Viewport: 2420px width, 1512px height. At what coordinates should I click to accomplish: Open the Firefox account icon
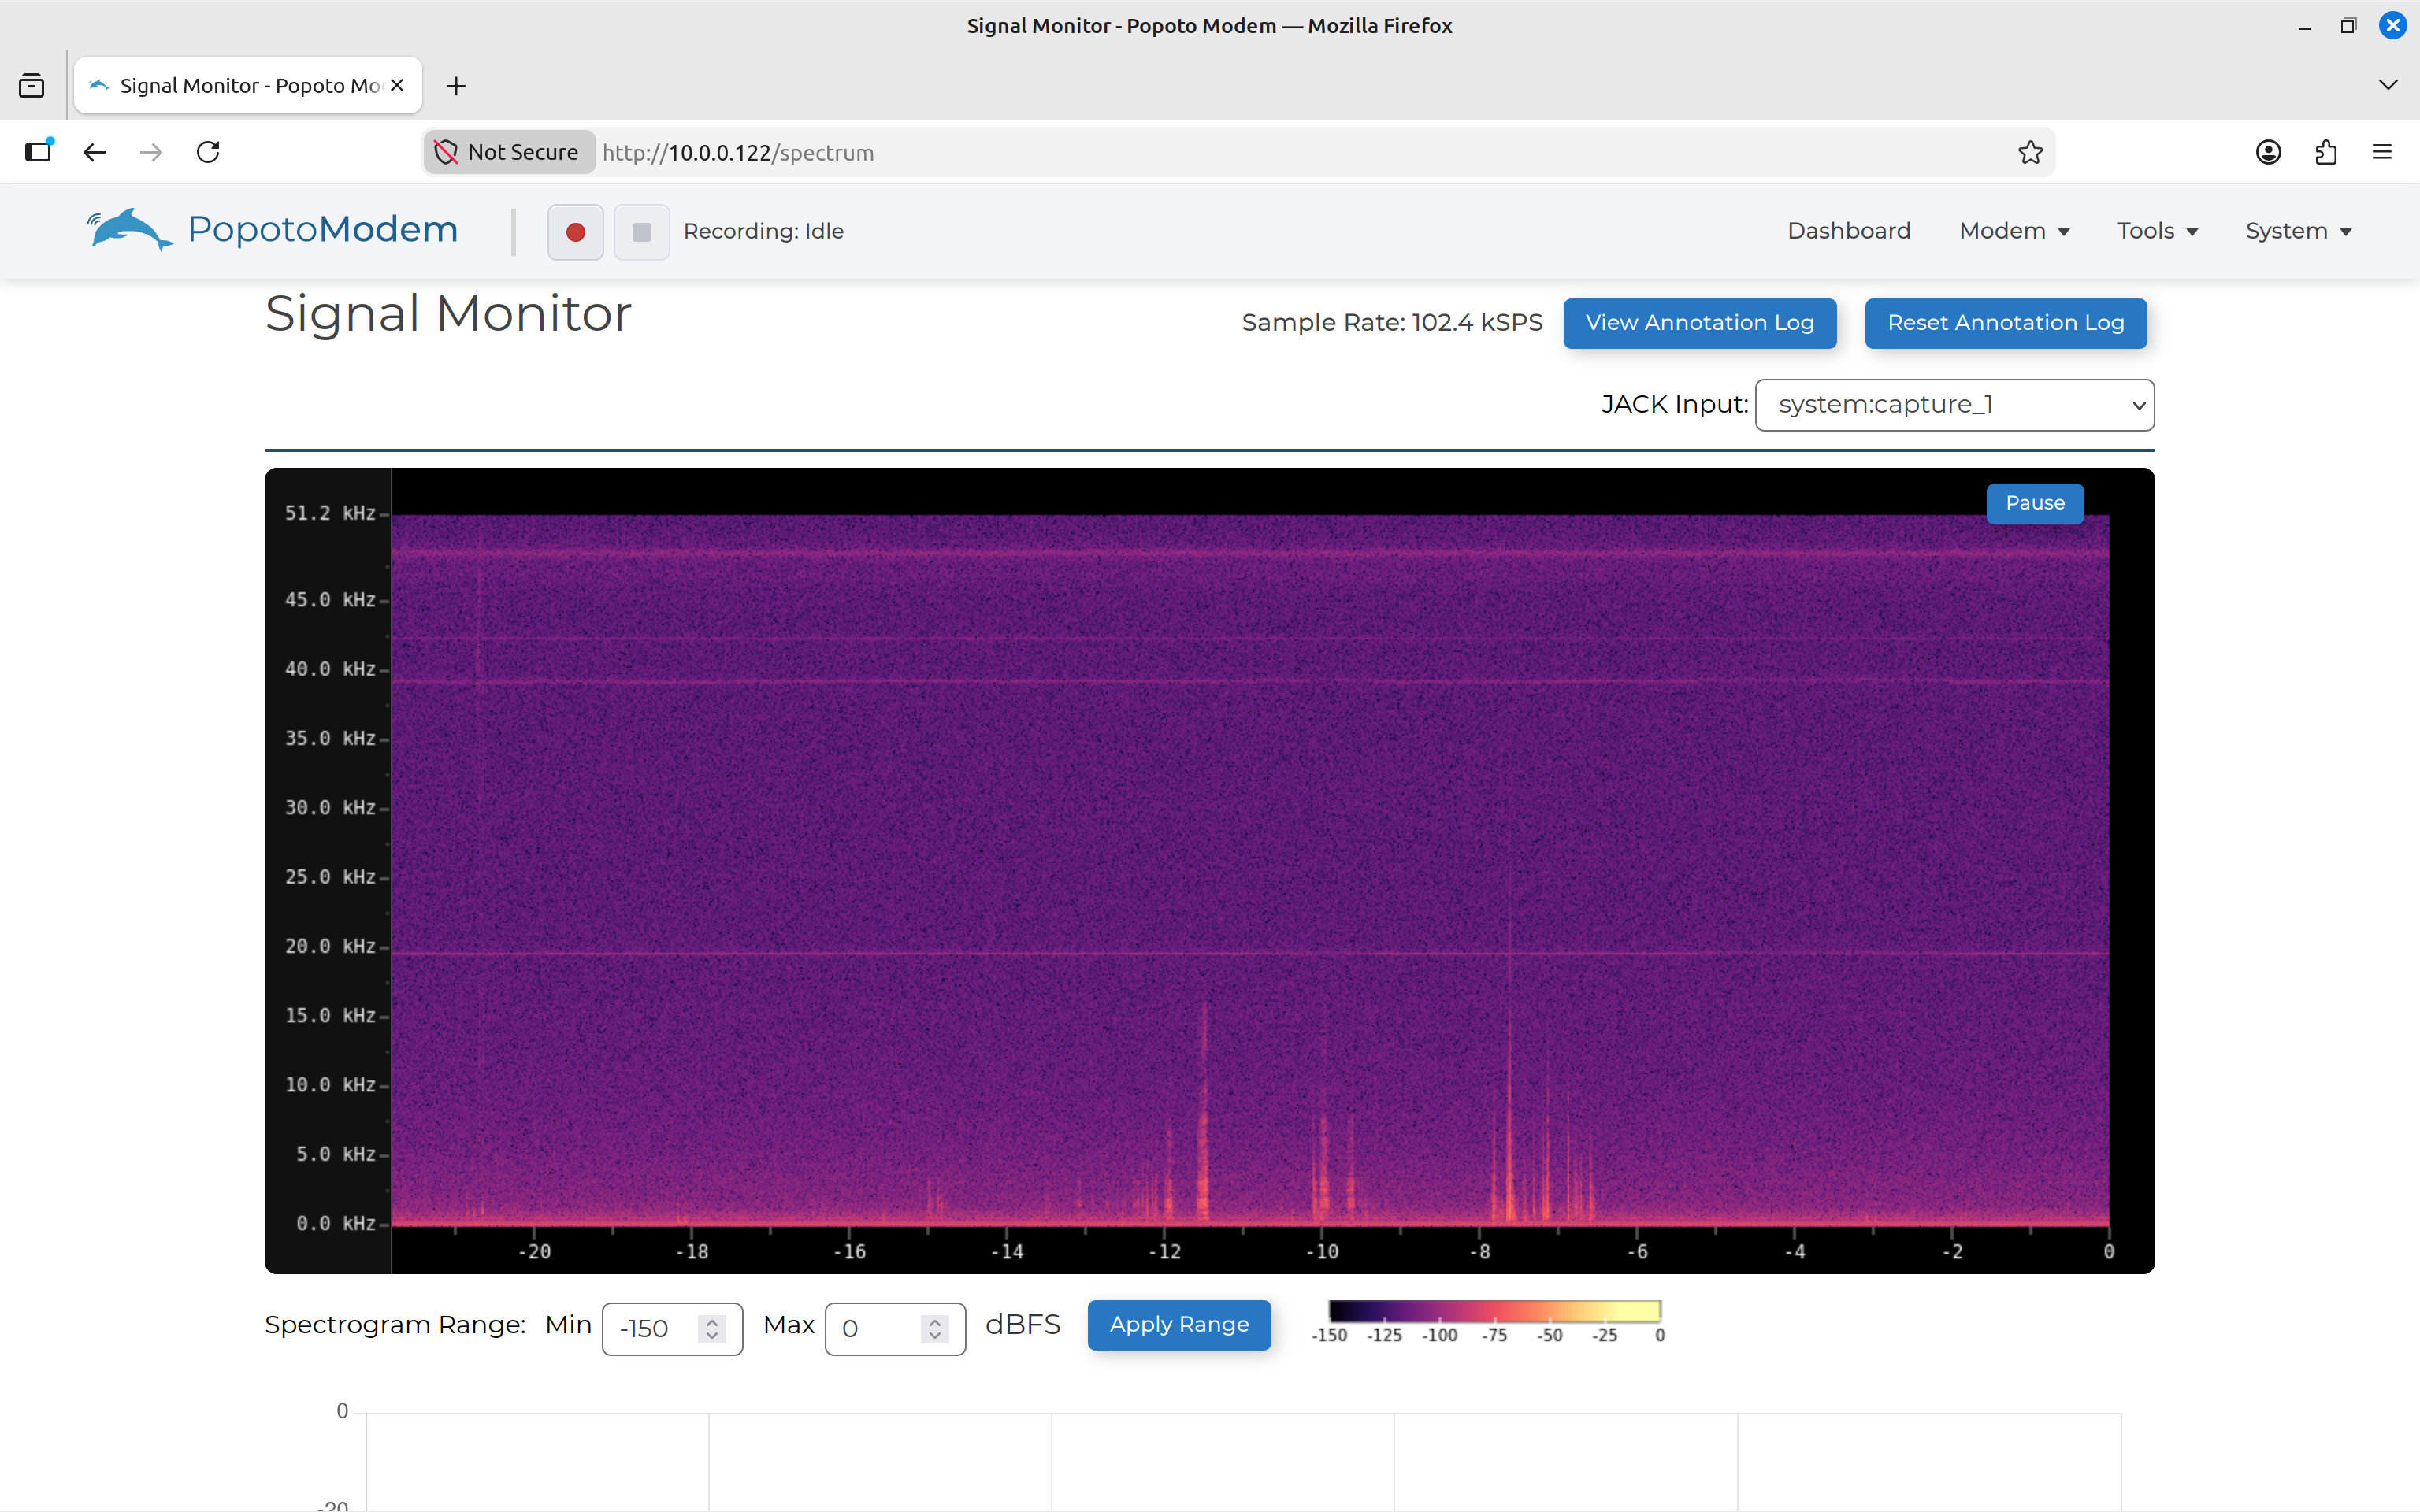tap(2269, 152)
